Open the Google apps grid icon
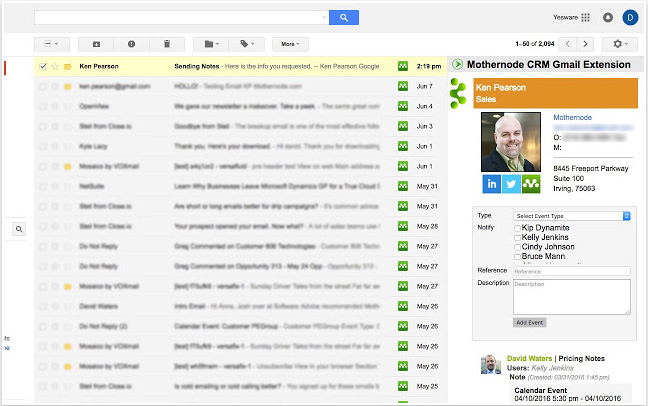This screenshot has width=648, height=406. coord(585,17)
